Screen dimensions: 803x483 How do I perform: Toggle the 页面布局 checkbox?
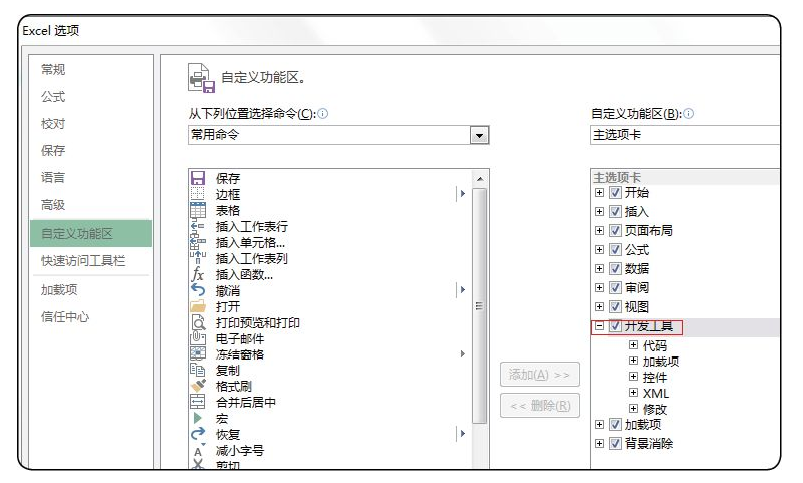click(x=615, y=230)
